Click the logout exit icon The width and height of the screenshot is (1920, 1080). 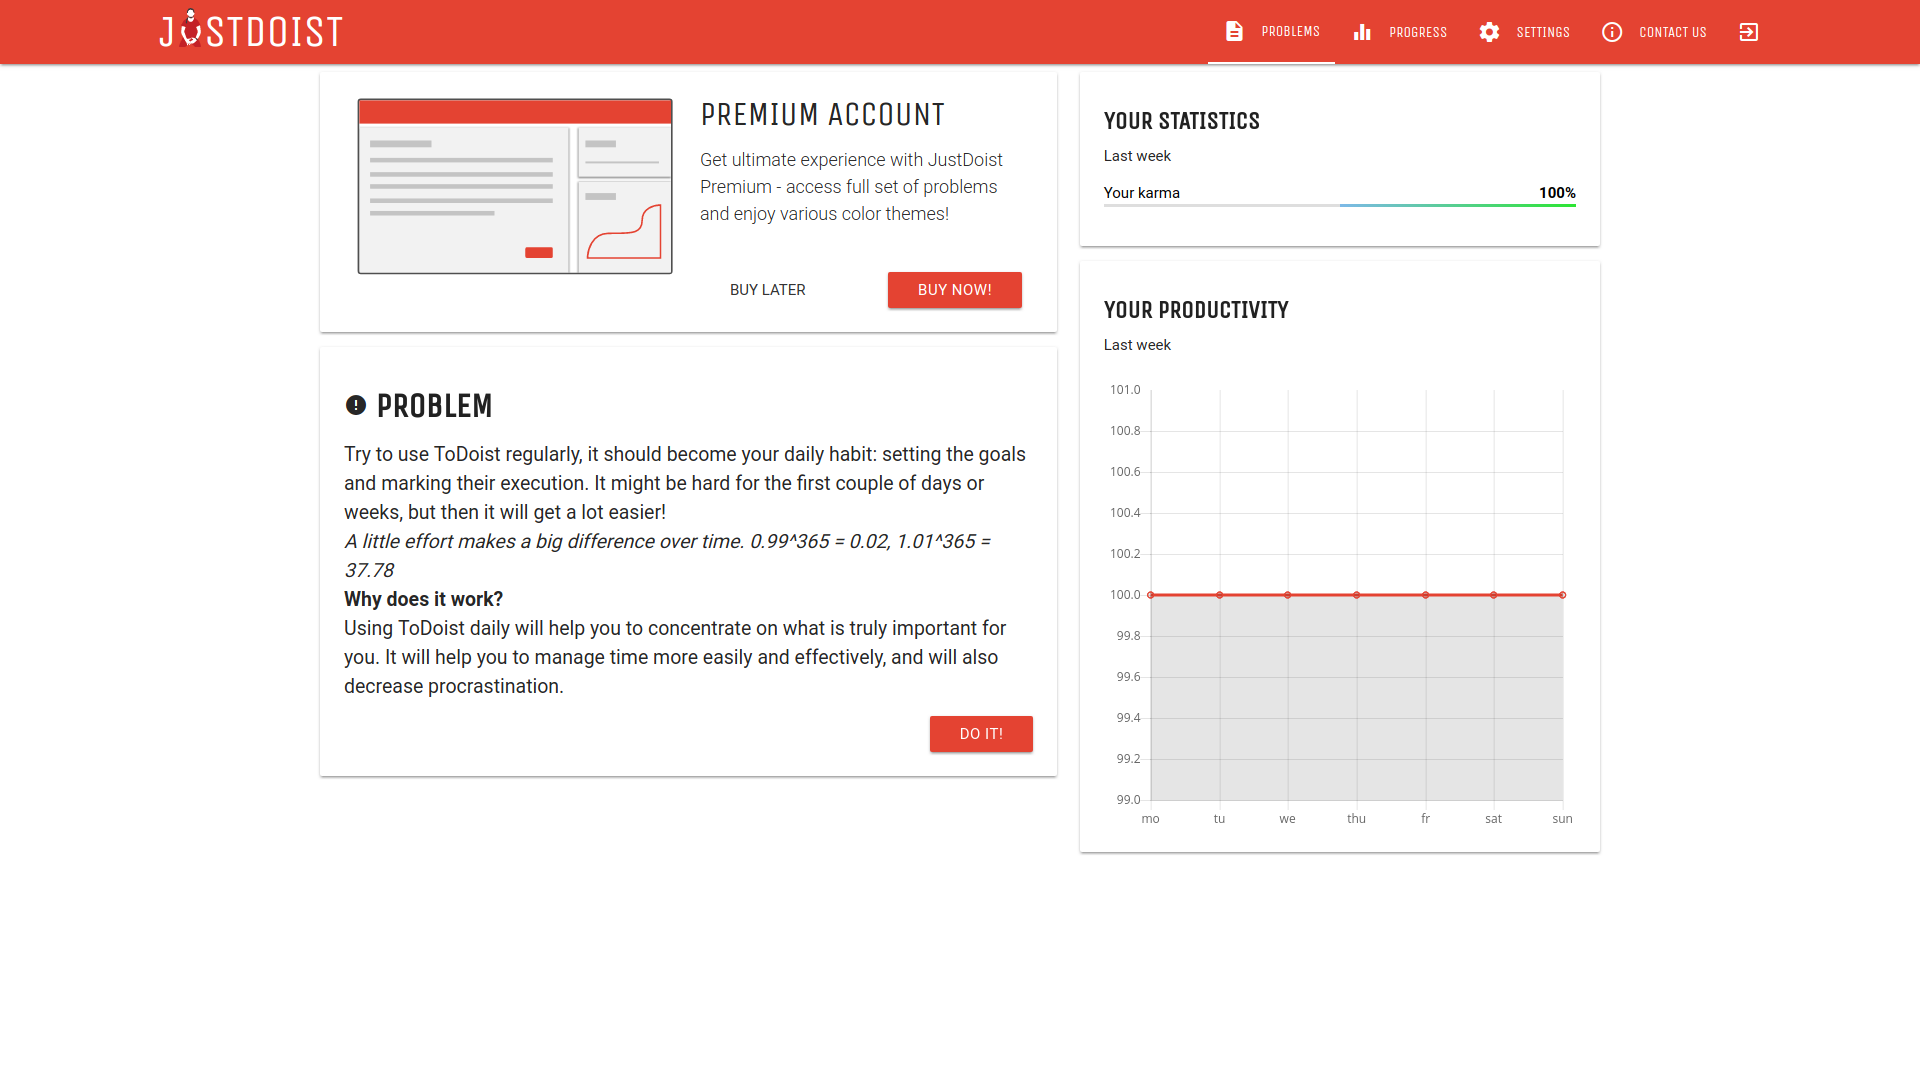click(x=1748, y=32)
